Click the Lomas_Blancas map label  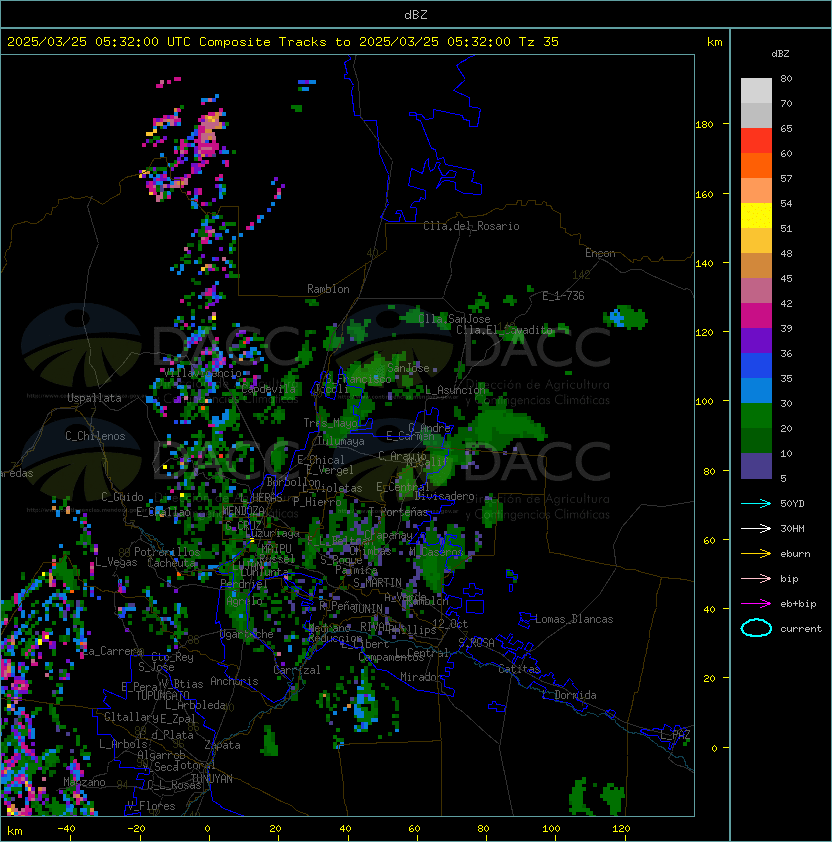574,619
